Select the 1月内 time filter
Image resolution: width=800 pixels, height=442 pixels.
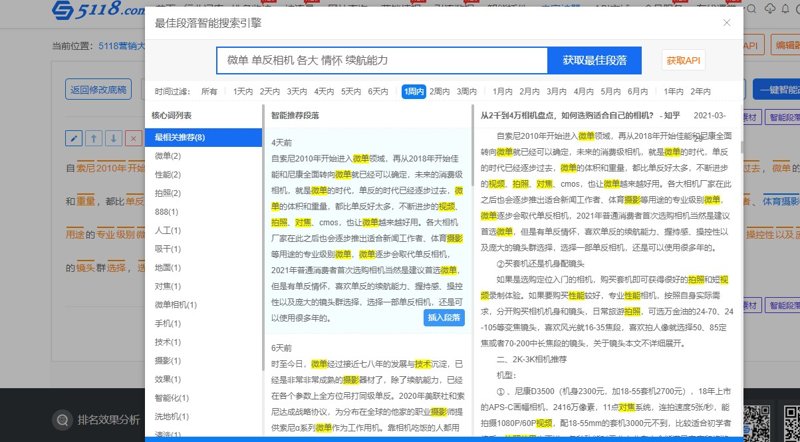[x=502, y=91]
